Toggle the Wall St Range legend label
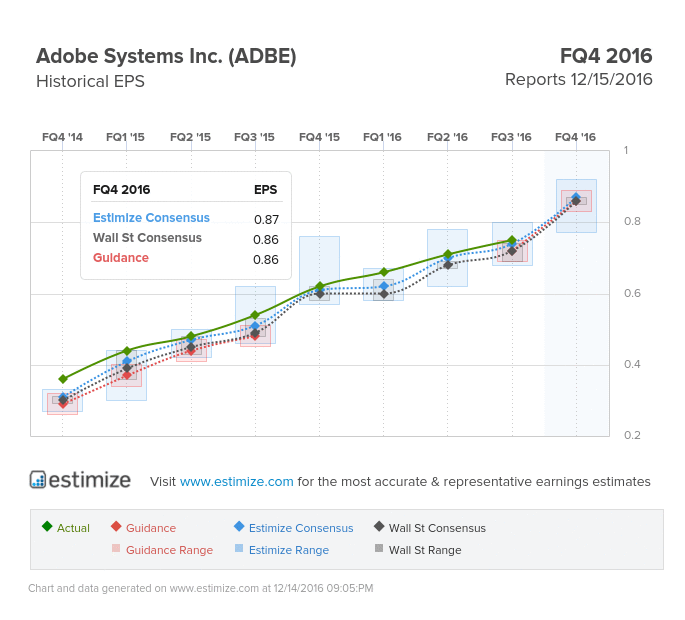Image resolution: width=685 pixels, height=620 pixels. click(425, 550)
